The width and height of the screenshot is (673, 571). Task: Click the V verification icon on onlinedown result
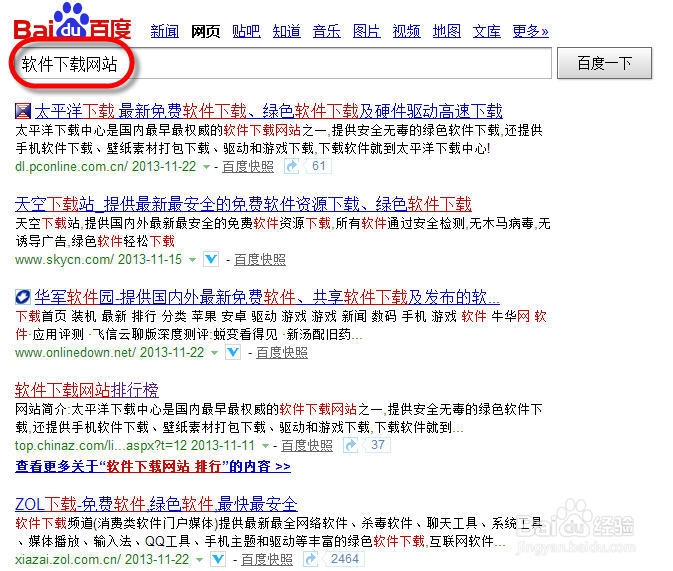pos(233,352)
